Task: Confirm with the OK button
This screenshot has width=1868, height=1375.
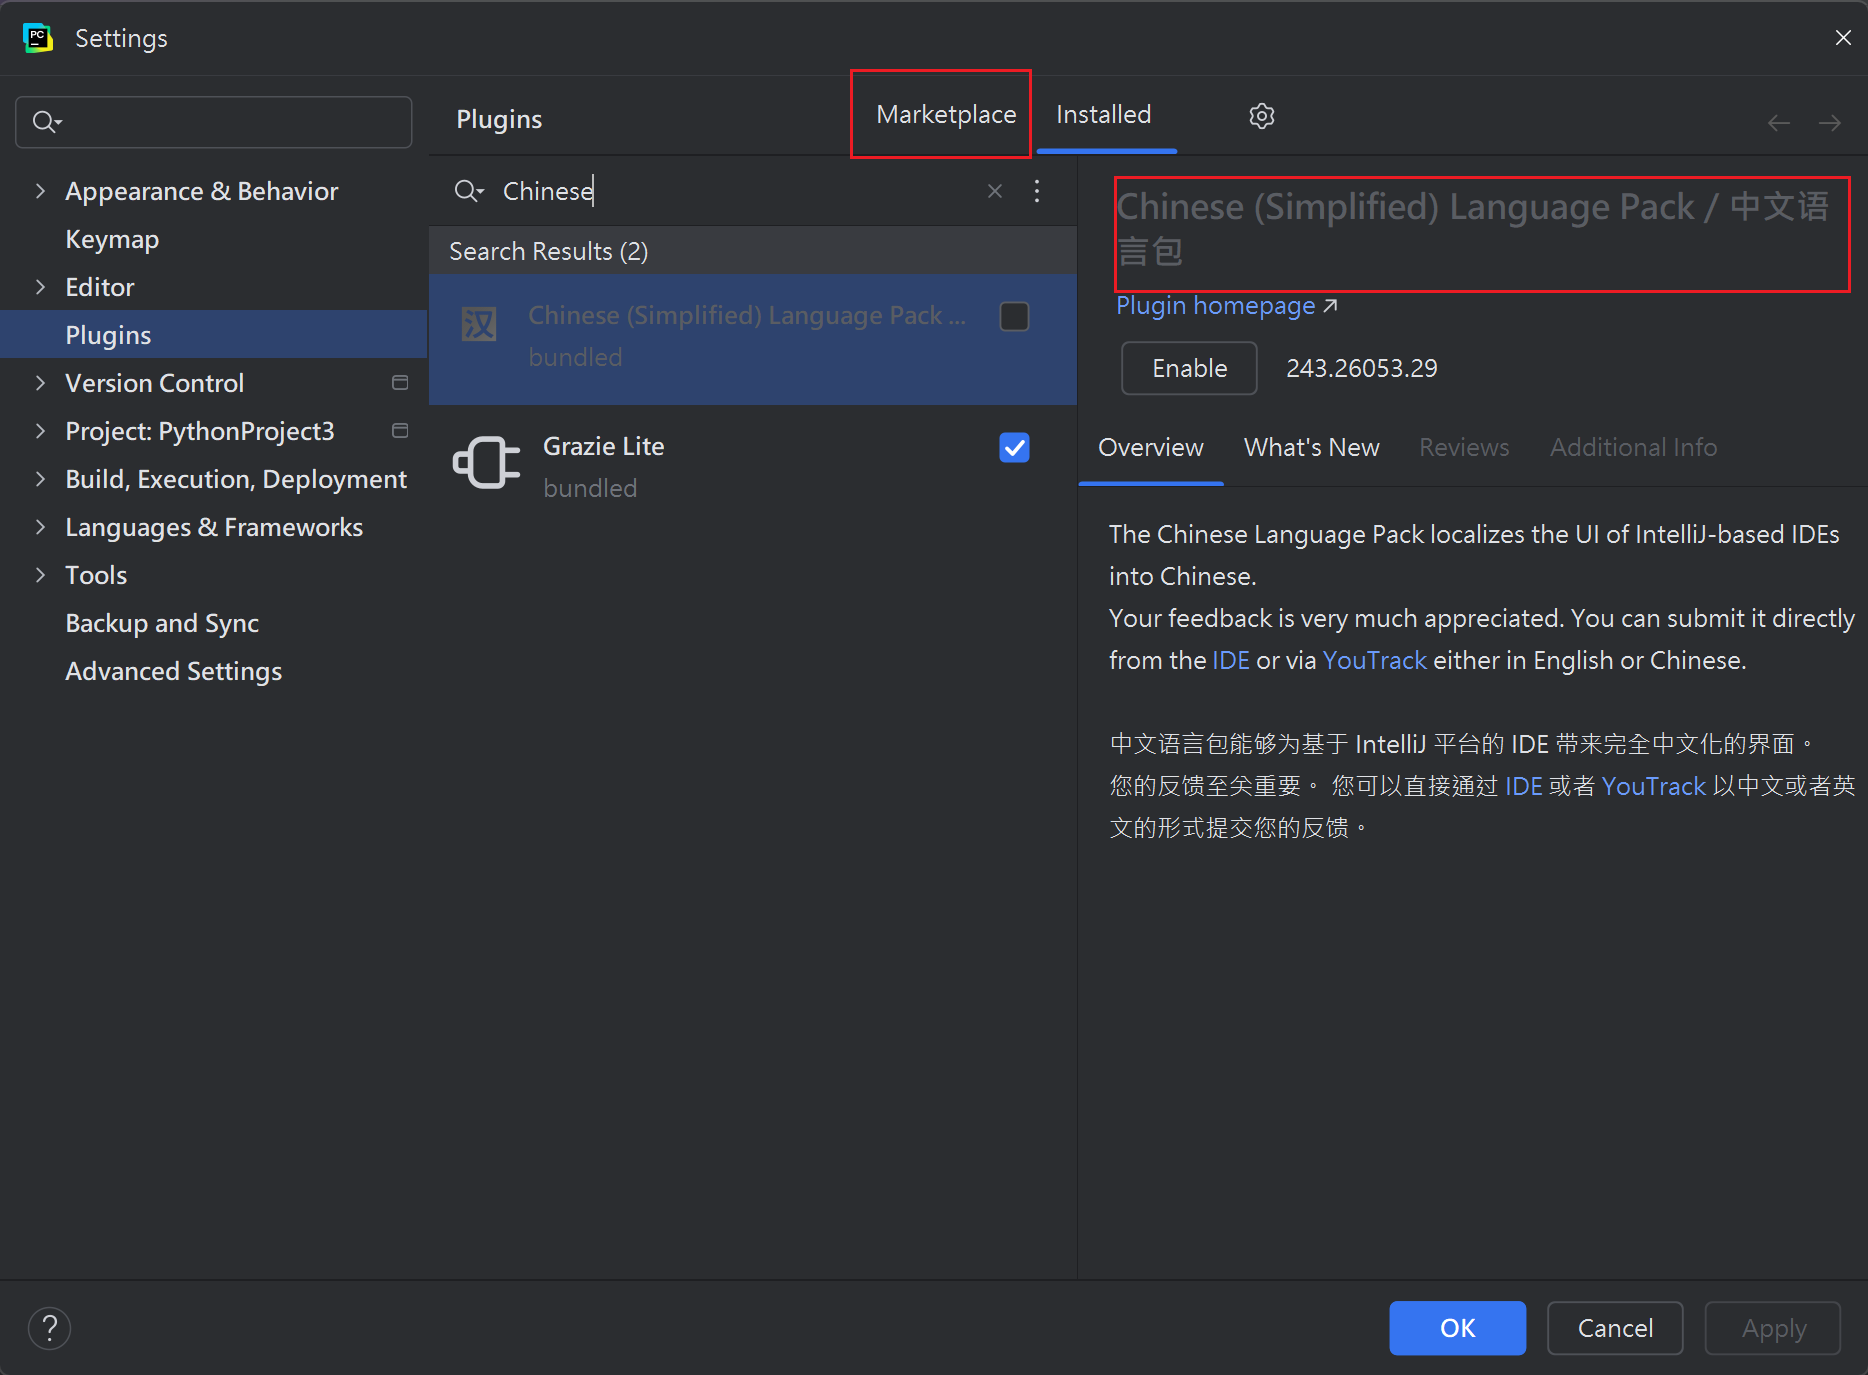Action: (x=1457, y=1328)
